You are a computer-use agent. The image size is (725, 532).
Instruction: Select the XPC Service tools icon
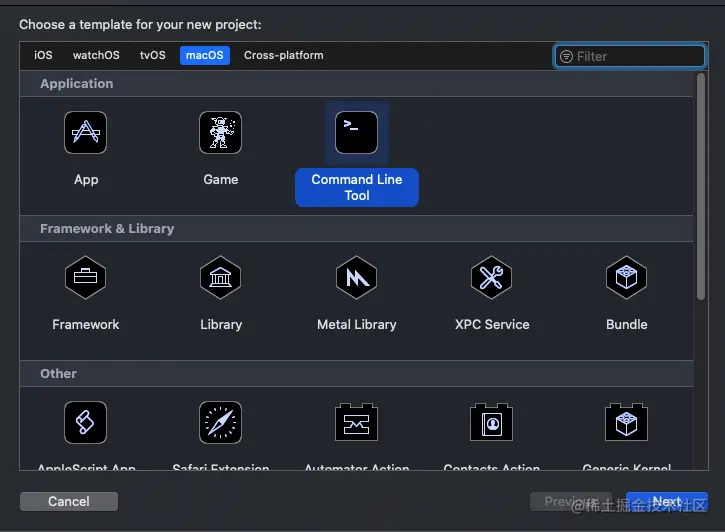pos(492,277)
